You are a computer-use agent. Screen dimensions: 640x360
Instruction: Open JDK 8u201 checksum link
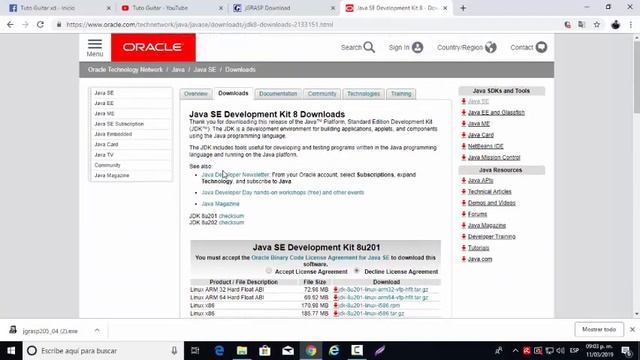[x=231, y=216]
